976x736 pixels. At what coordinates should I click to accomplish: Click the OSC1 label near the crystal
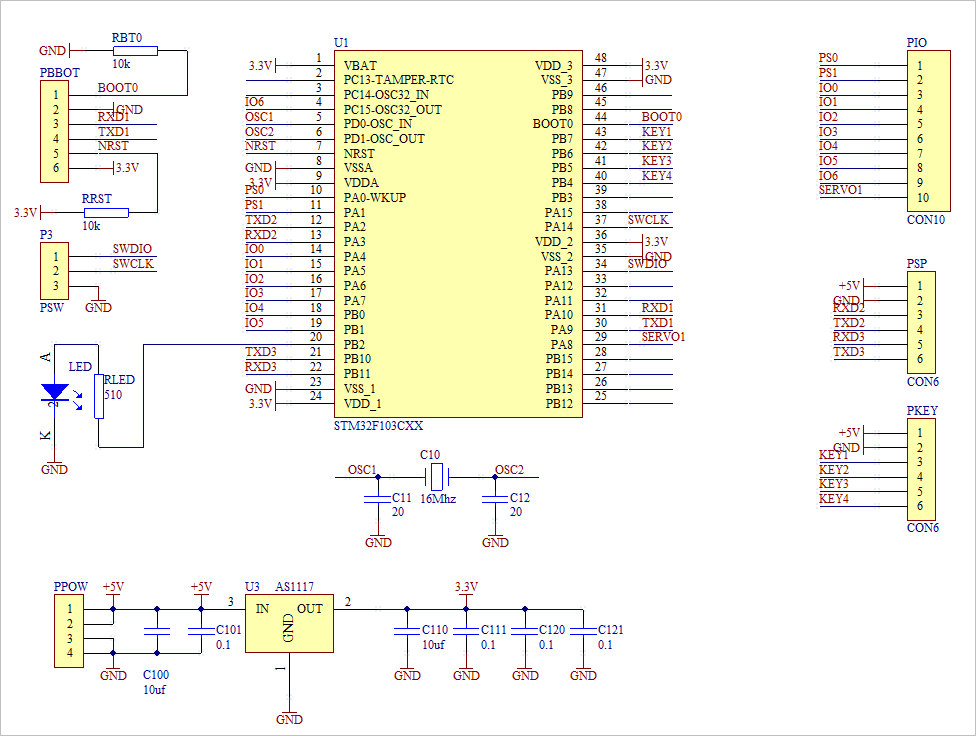362,469
